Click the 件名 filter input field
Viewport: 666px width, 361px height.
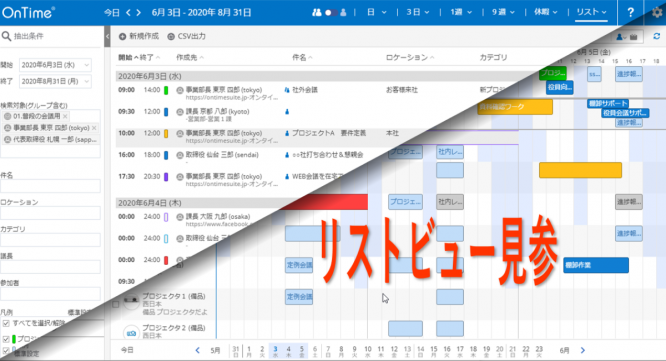[50, 186]
